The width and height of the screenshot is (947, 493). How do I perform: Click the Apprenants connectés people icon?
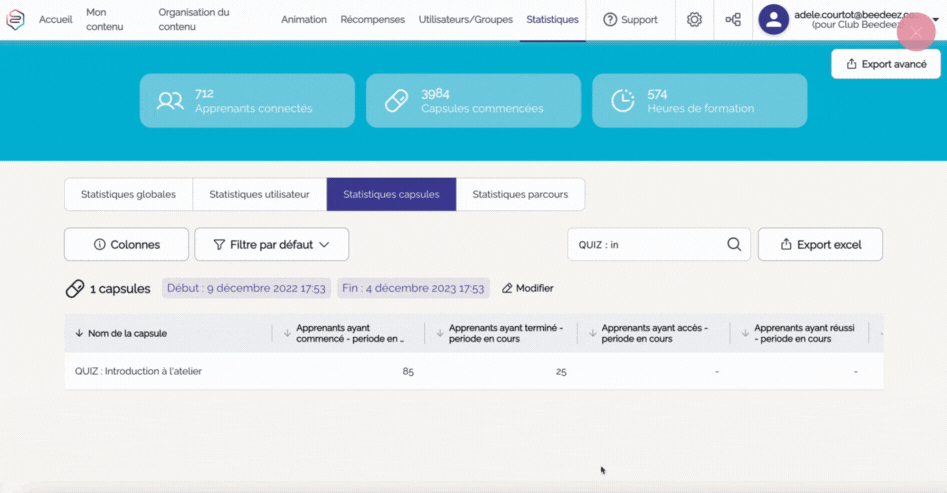(170, 101)
